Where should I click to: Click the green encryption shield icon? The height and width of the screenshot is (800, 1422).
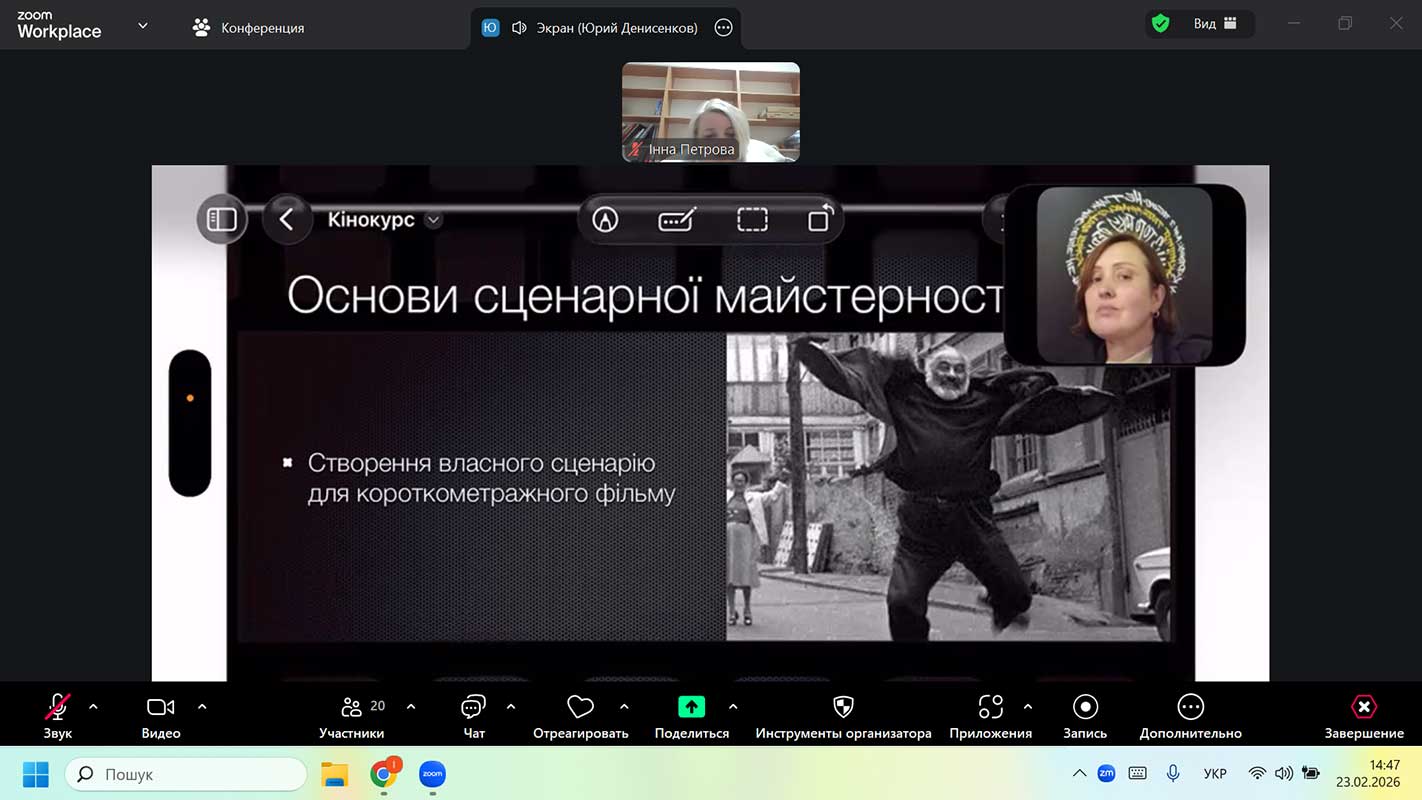1160,24
